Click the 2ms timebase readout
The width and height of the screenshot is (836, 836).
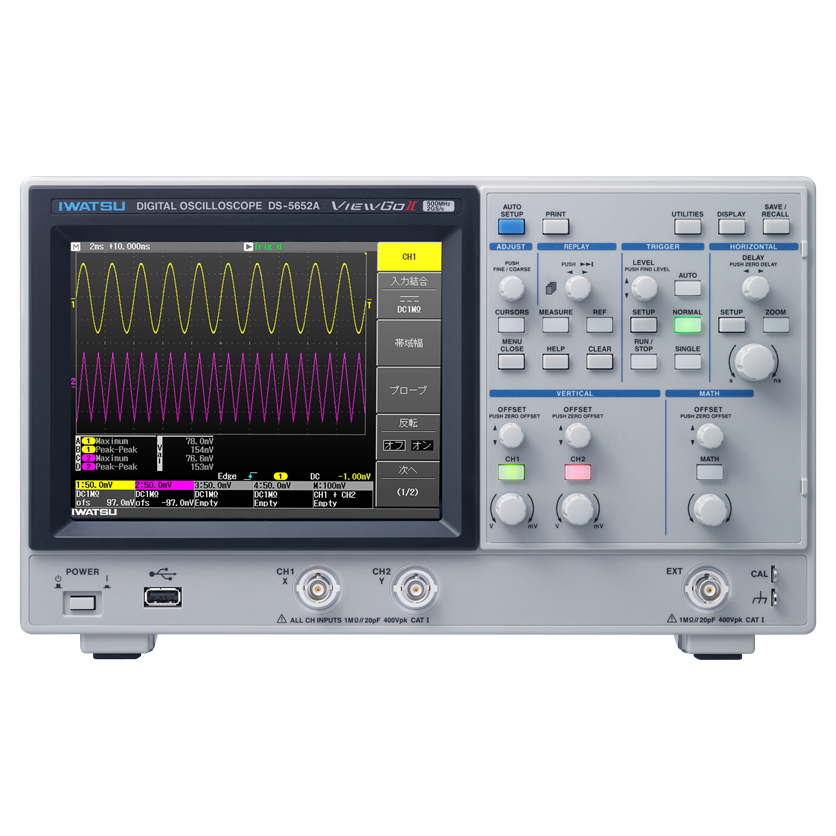tap(97, 246)
